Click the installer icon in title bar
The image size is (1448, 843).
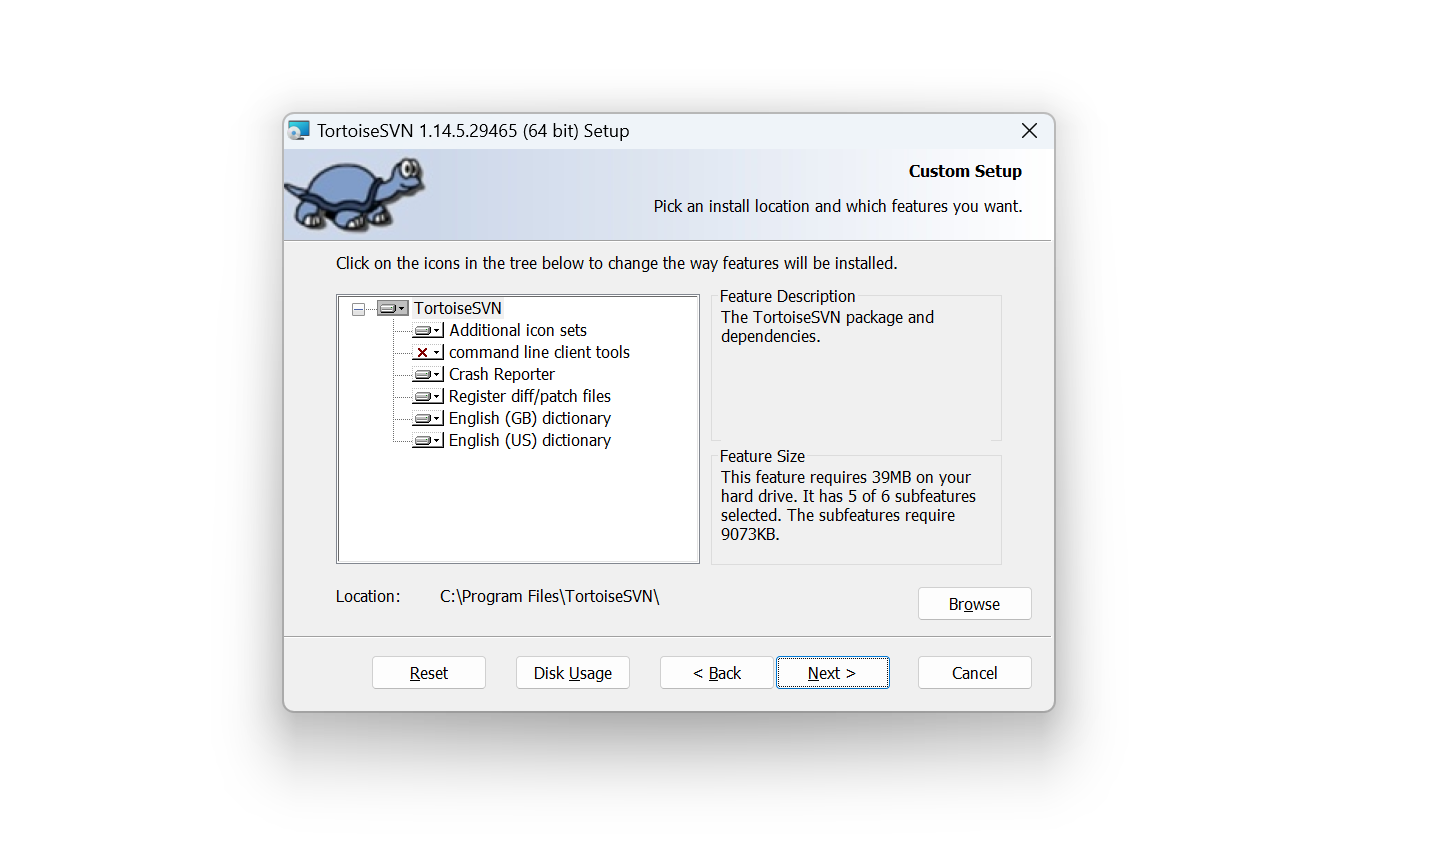299,131
